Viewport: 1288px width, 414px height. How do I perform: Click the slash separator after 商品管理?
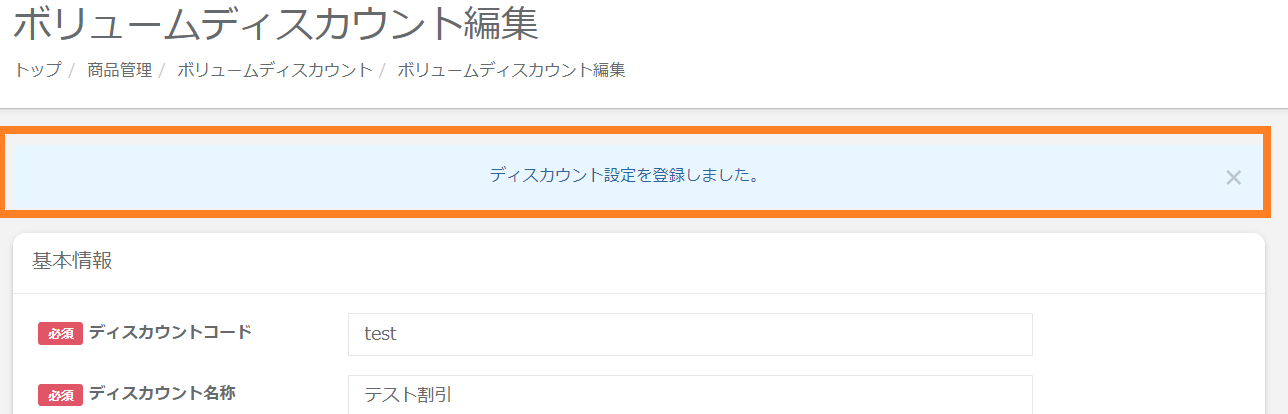(x=162, y=70)
